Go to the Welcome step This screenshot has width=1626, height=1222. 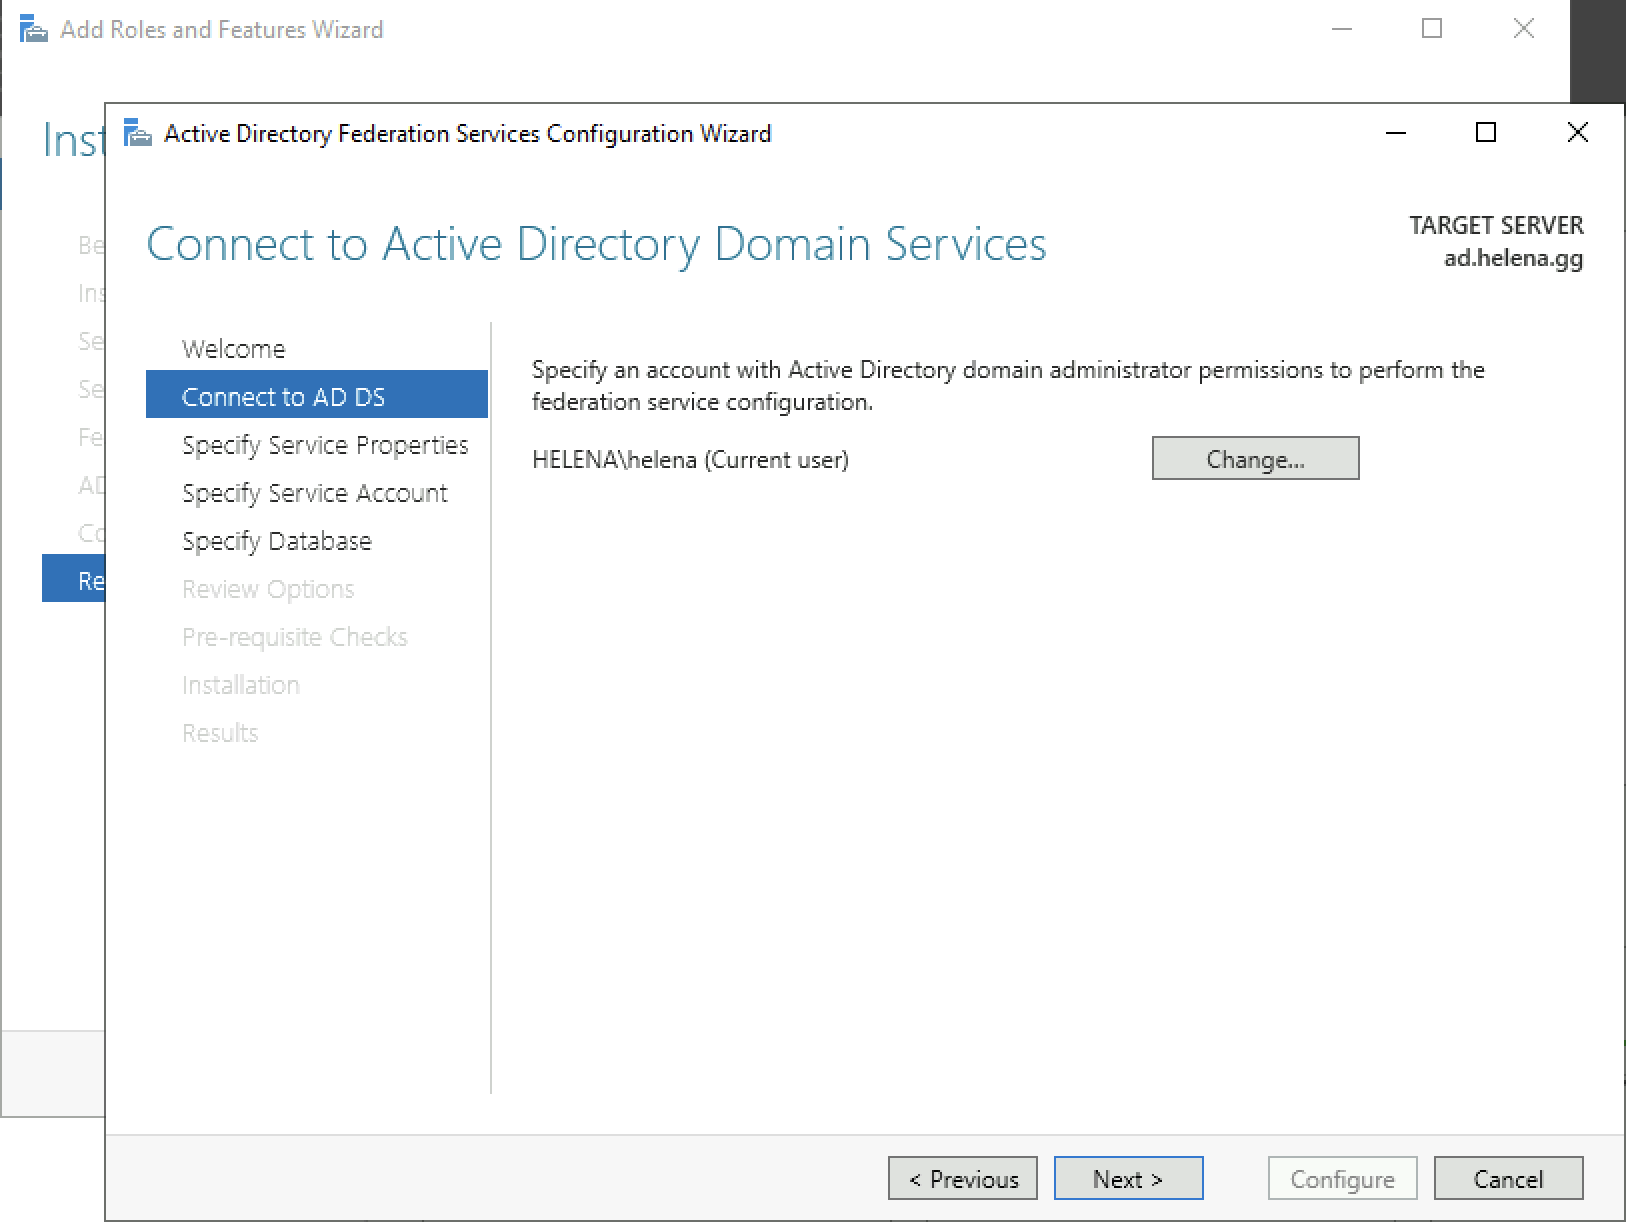[233, 349]
